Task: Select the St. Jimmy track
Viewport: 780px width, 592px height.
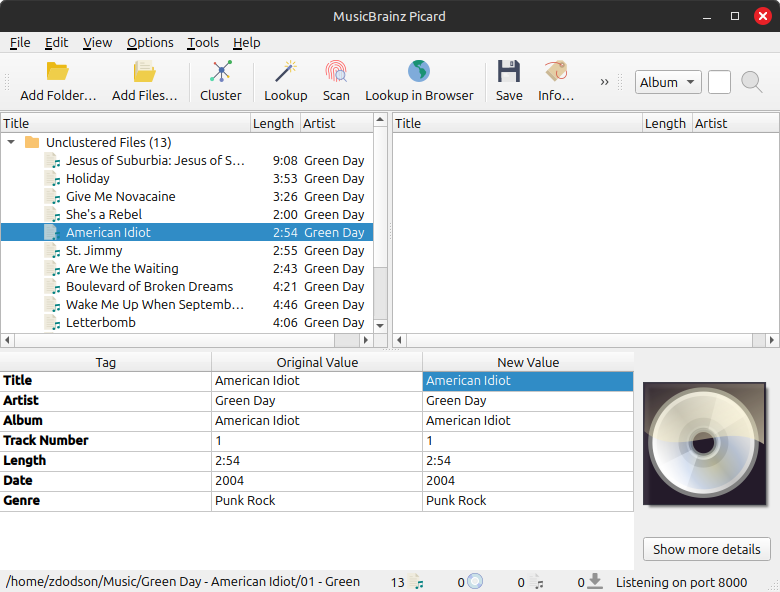Action: tap(187, 251)
